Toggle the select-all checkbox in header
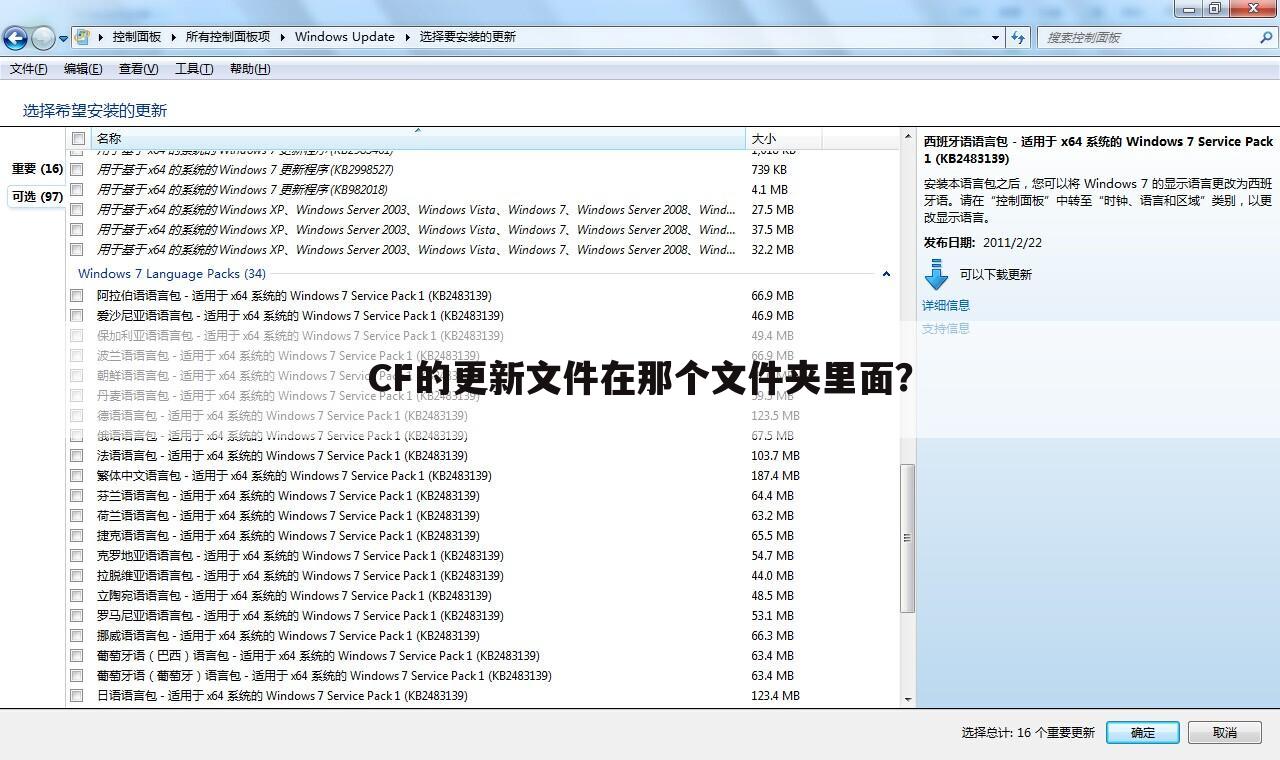 (78, 139)
